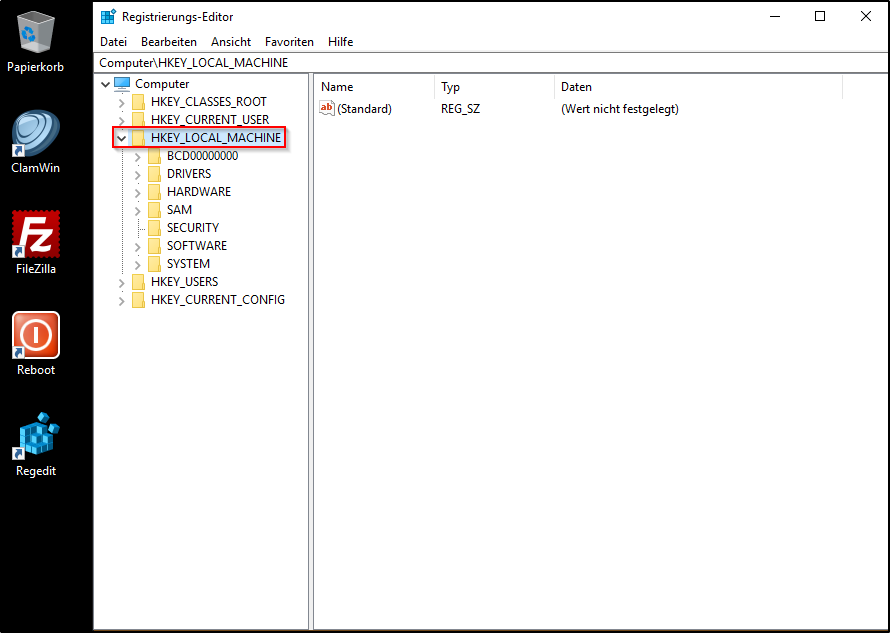The width and height of the screenshot is (890, 633).
Task: Click the SAM folder icon
Action: pos(154,210)
